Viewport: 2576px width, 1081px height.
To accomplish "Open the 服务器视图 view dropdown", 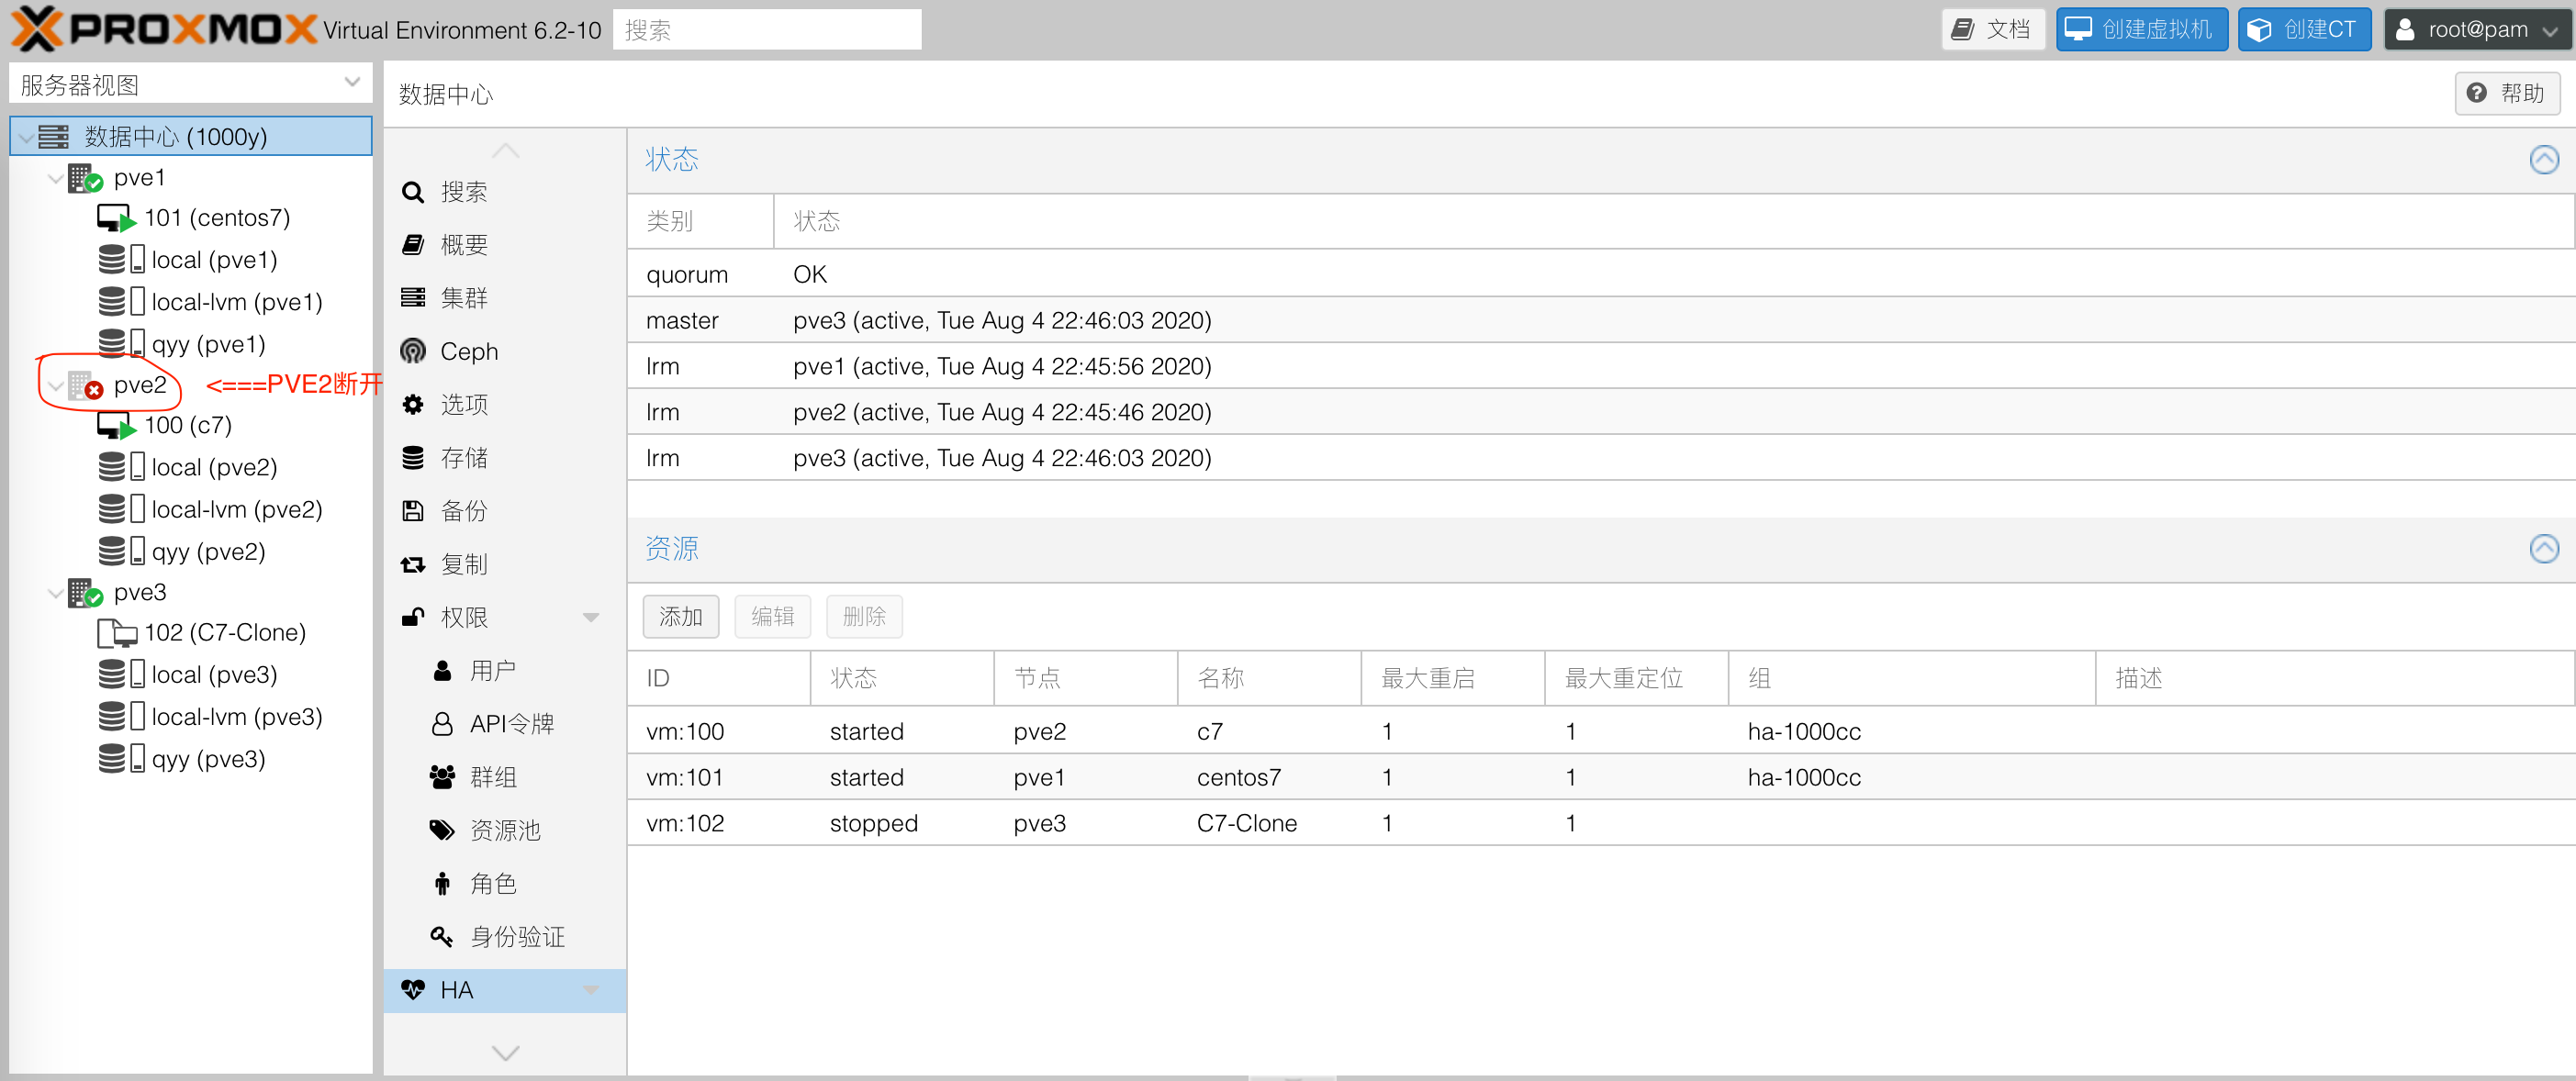I will point(351,83).
